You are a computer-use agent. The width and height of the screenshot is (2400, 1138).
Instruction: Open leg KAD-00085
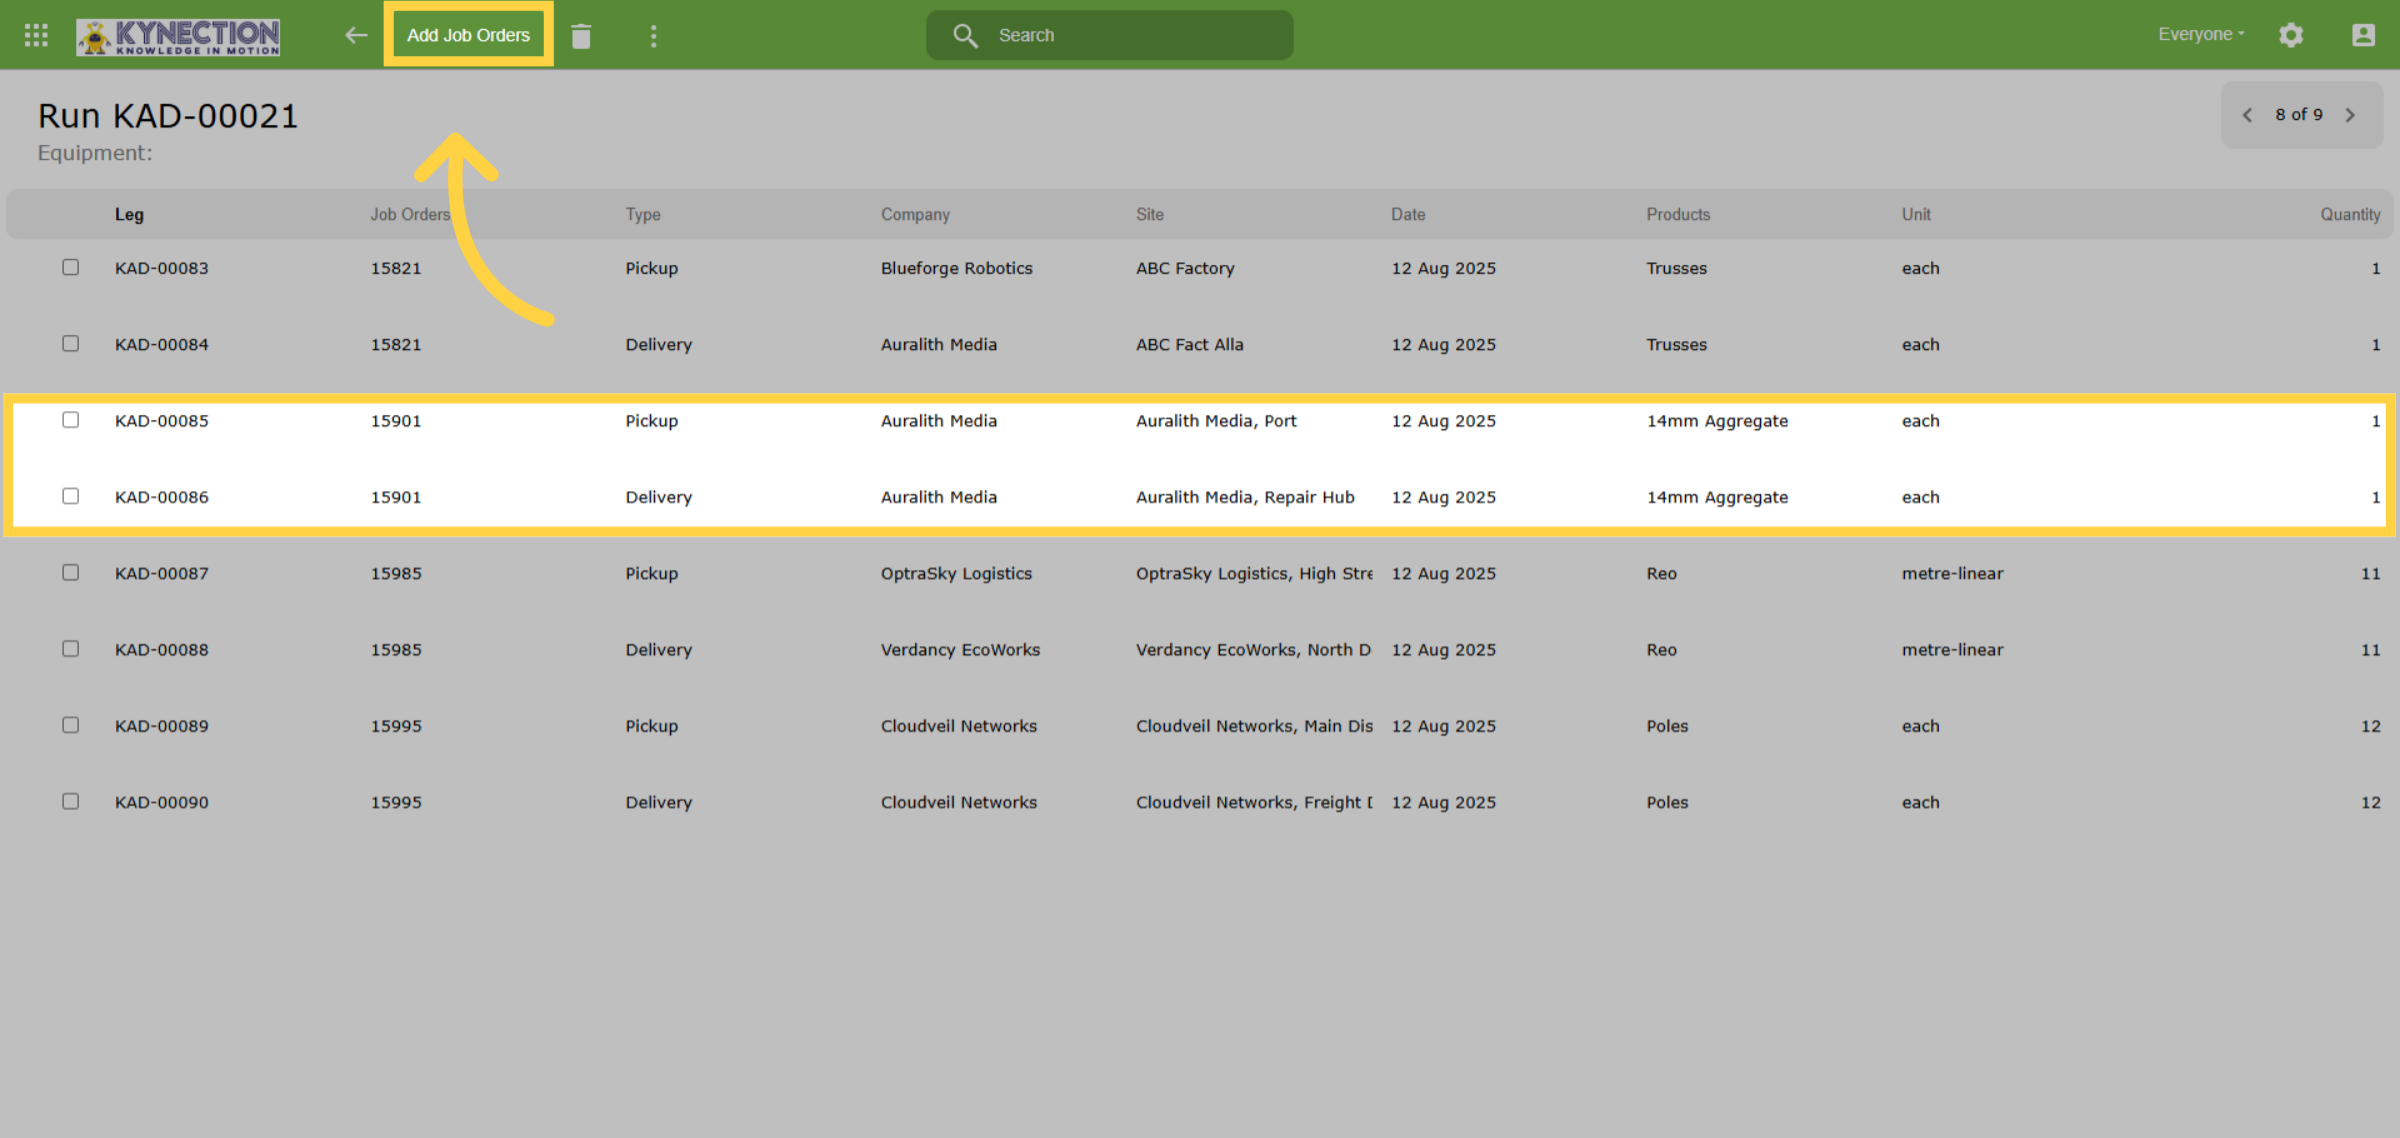(162, 421)
